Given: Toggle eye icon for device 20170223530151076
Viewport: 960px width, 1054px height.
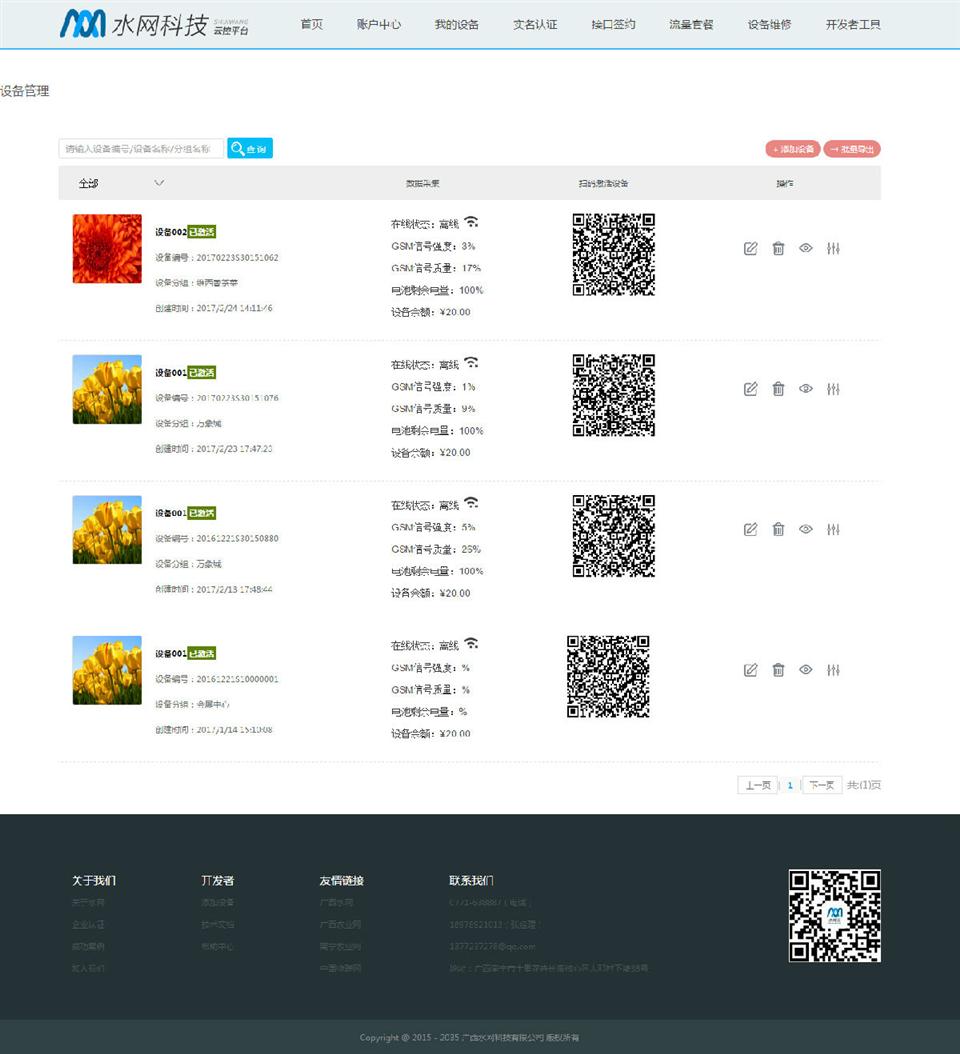Looking at the screenshot, I should point(806,389).
